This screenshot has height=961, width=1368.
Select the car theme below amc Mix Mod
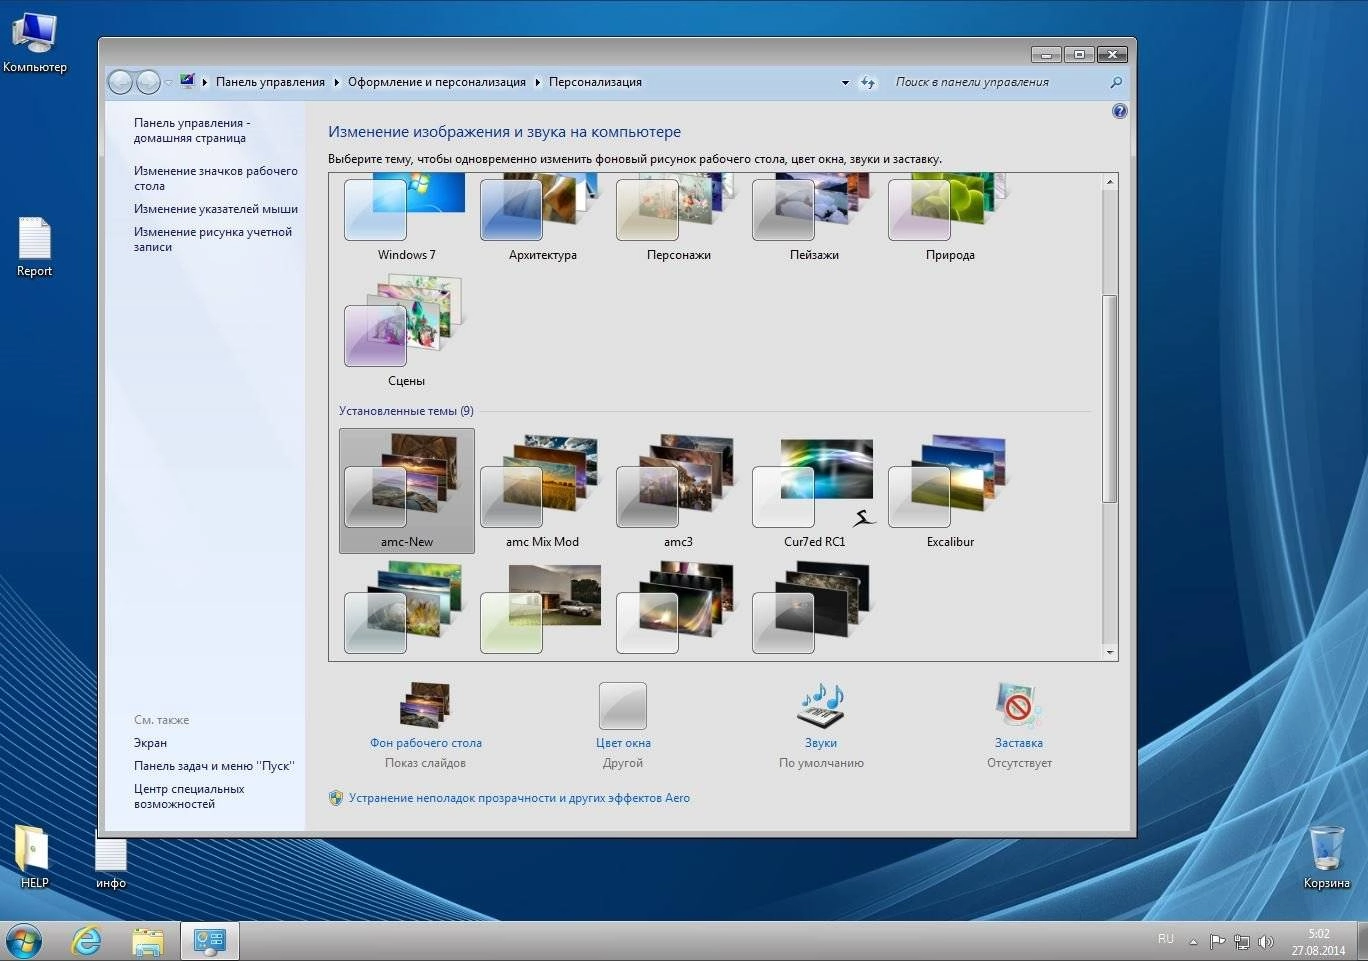[542, 608]
